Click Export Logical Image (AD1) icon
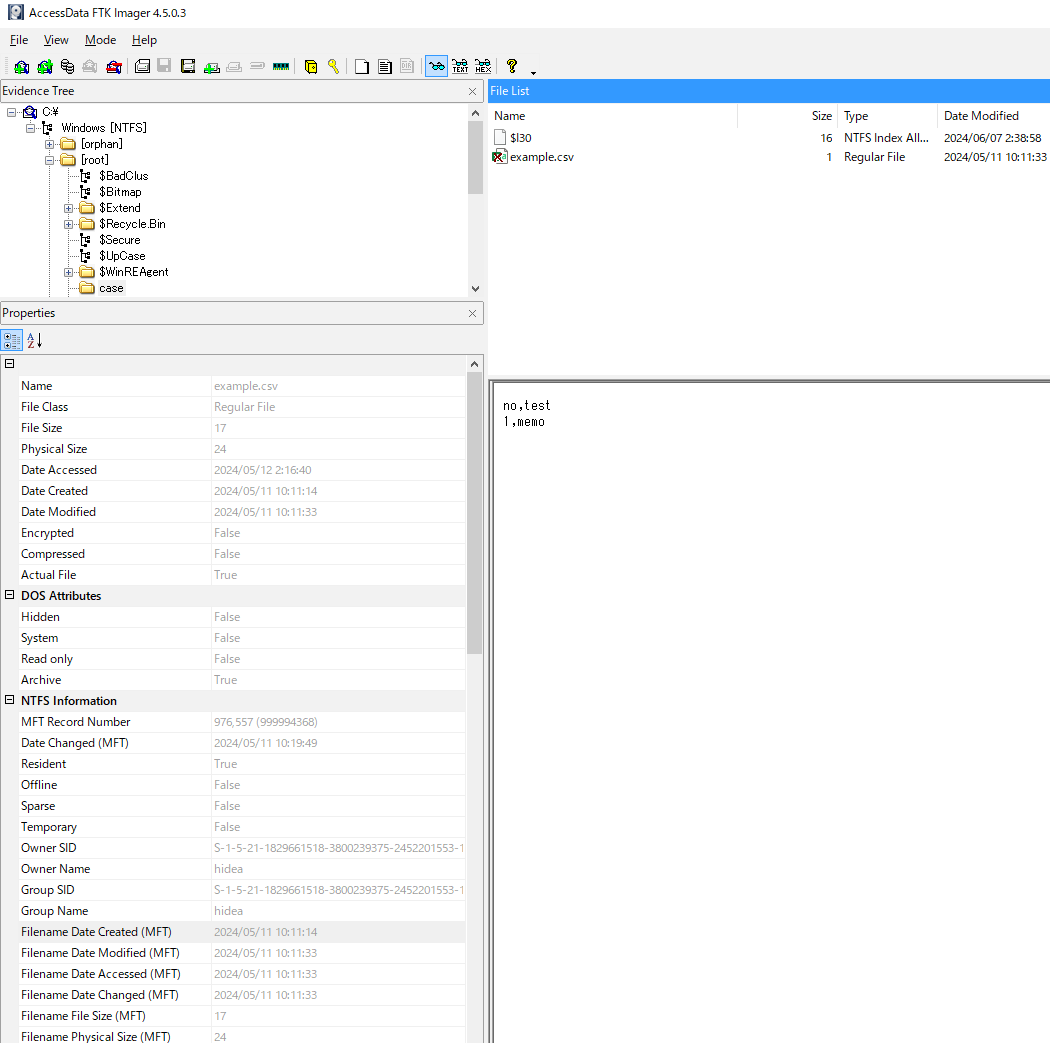Image resolution: width=1050 pixels, height=1043 pixels. pos(188,66)
